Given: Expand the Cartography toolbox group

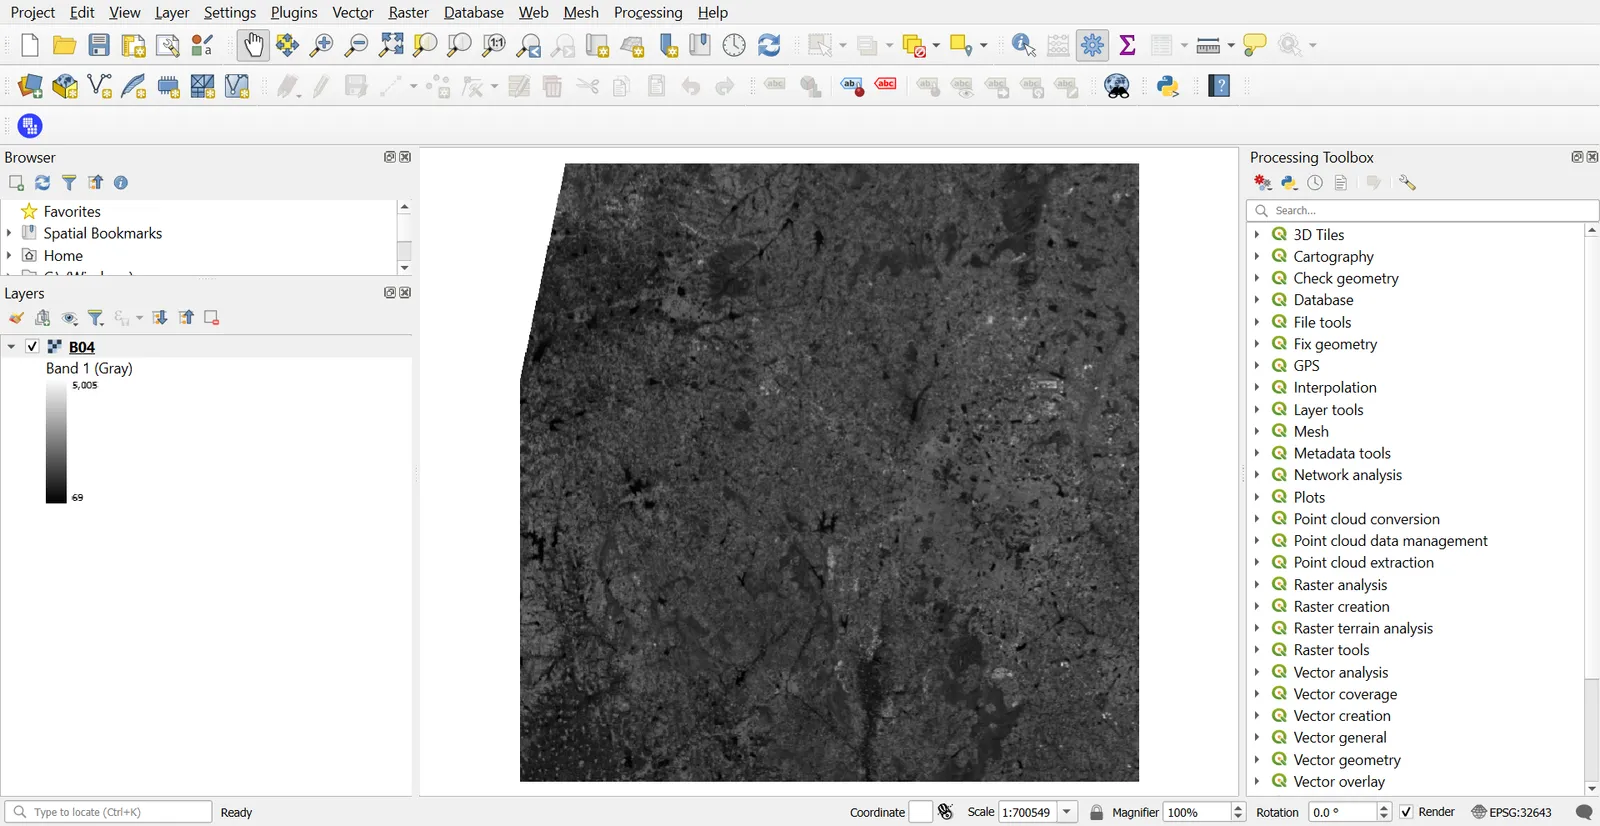Looking at the screenshot, I should [x=1257, y=257].
